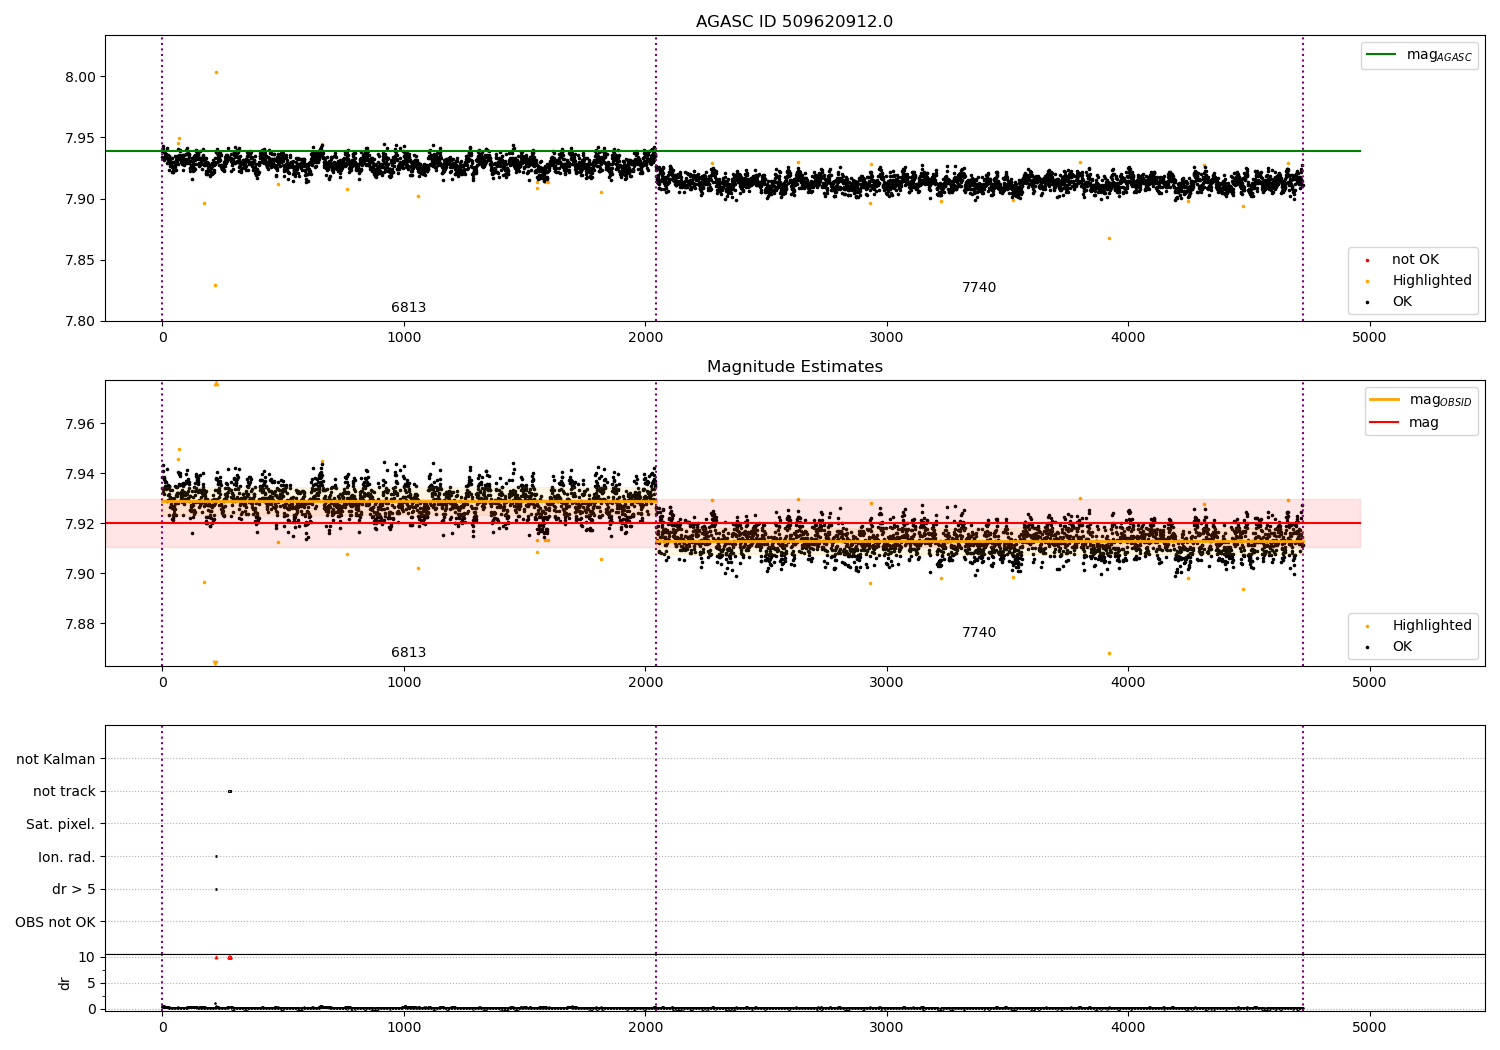Click the 'Sat. pixel.' flag label
This screenshot has height=1050, width=1500.
coord(61,824)
